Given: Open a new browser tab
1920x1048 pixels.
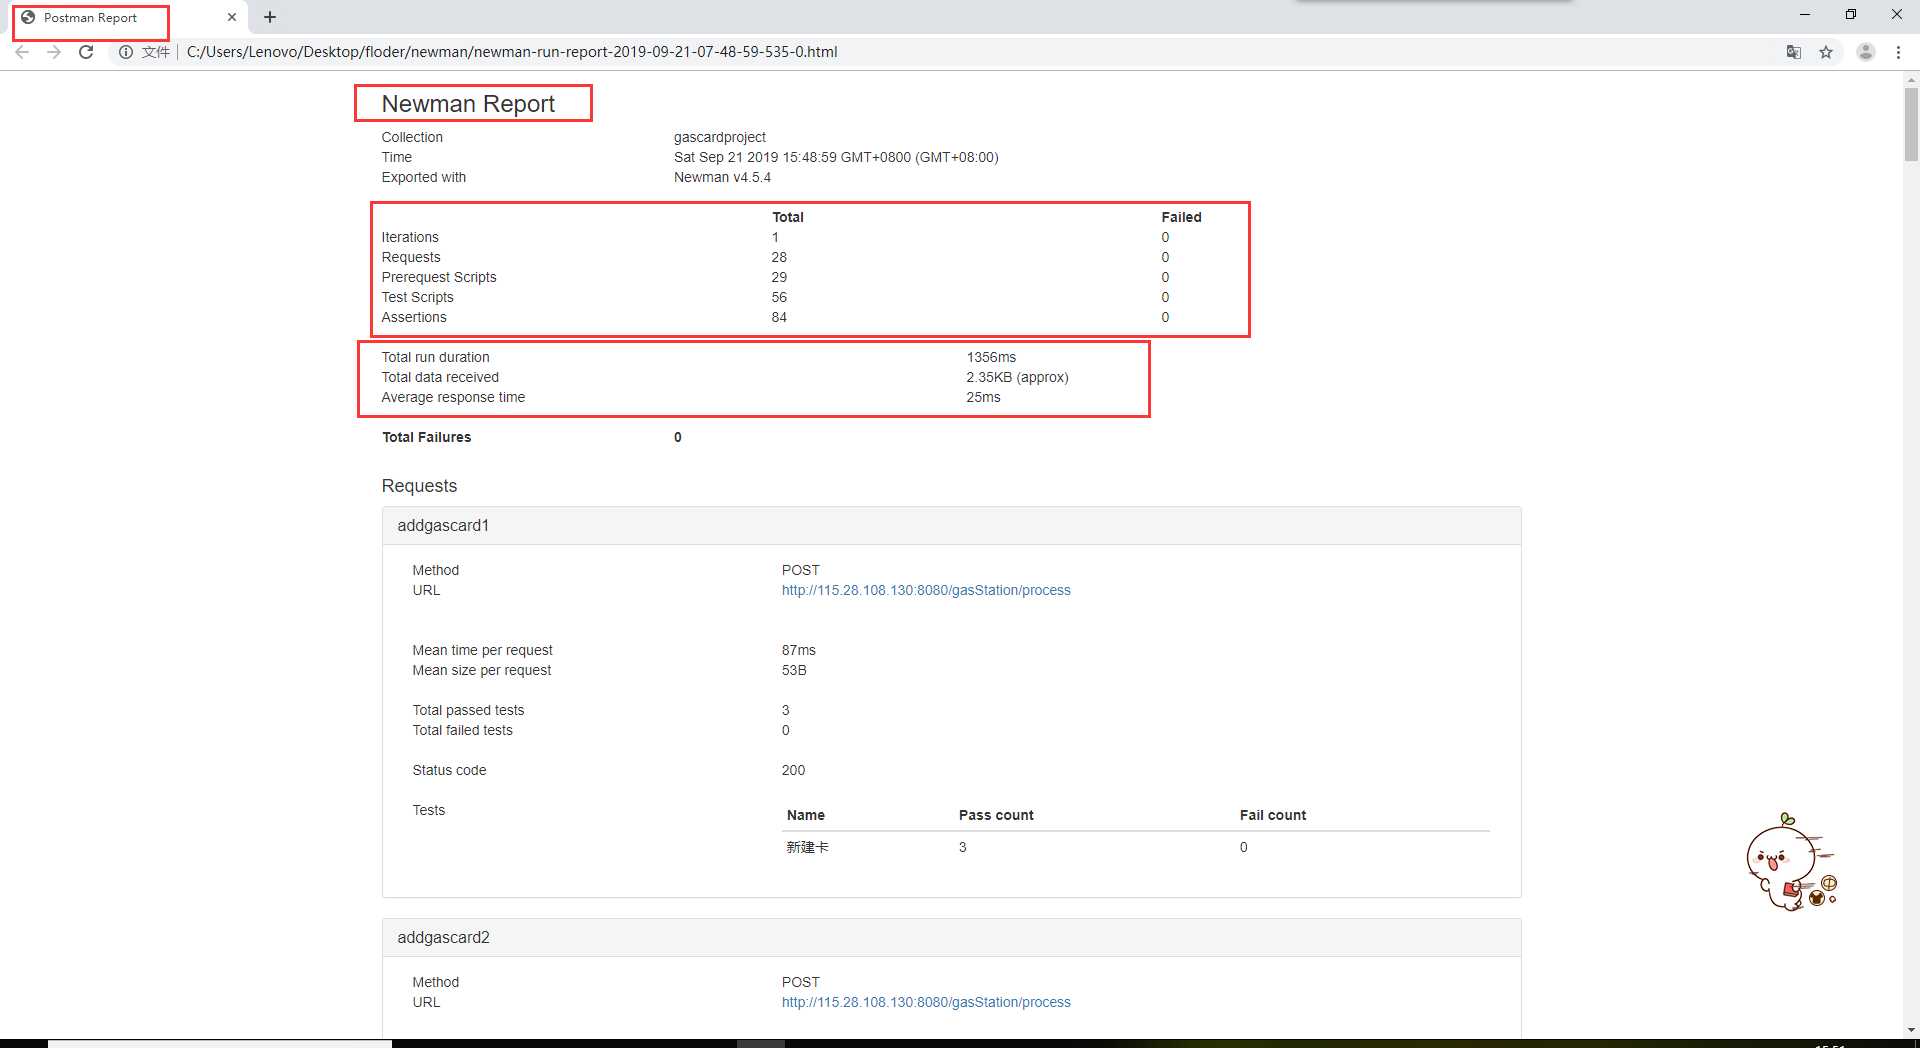Looking at the screenshot, I should click(x=270, y=17).
